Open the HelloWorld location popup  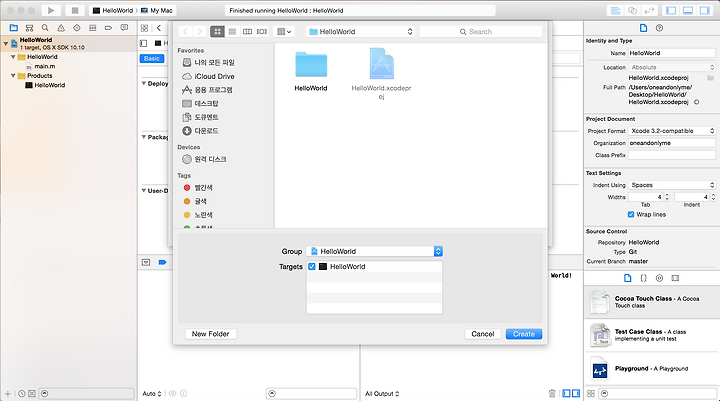[x=360, y=31]
